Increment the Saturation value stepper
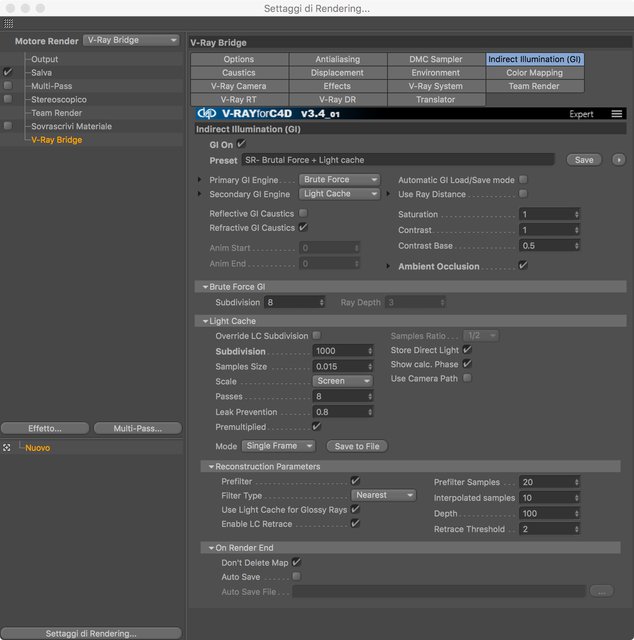Screen dimensions: 634x640 point(576,212)
